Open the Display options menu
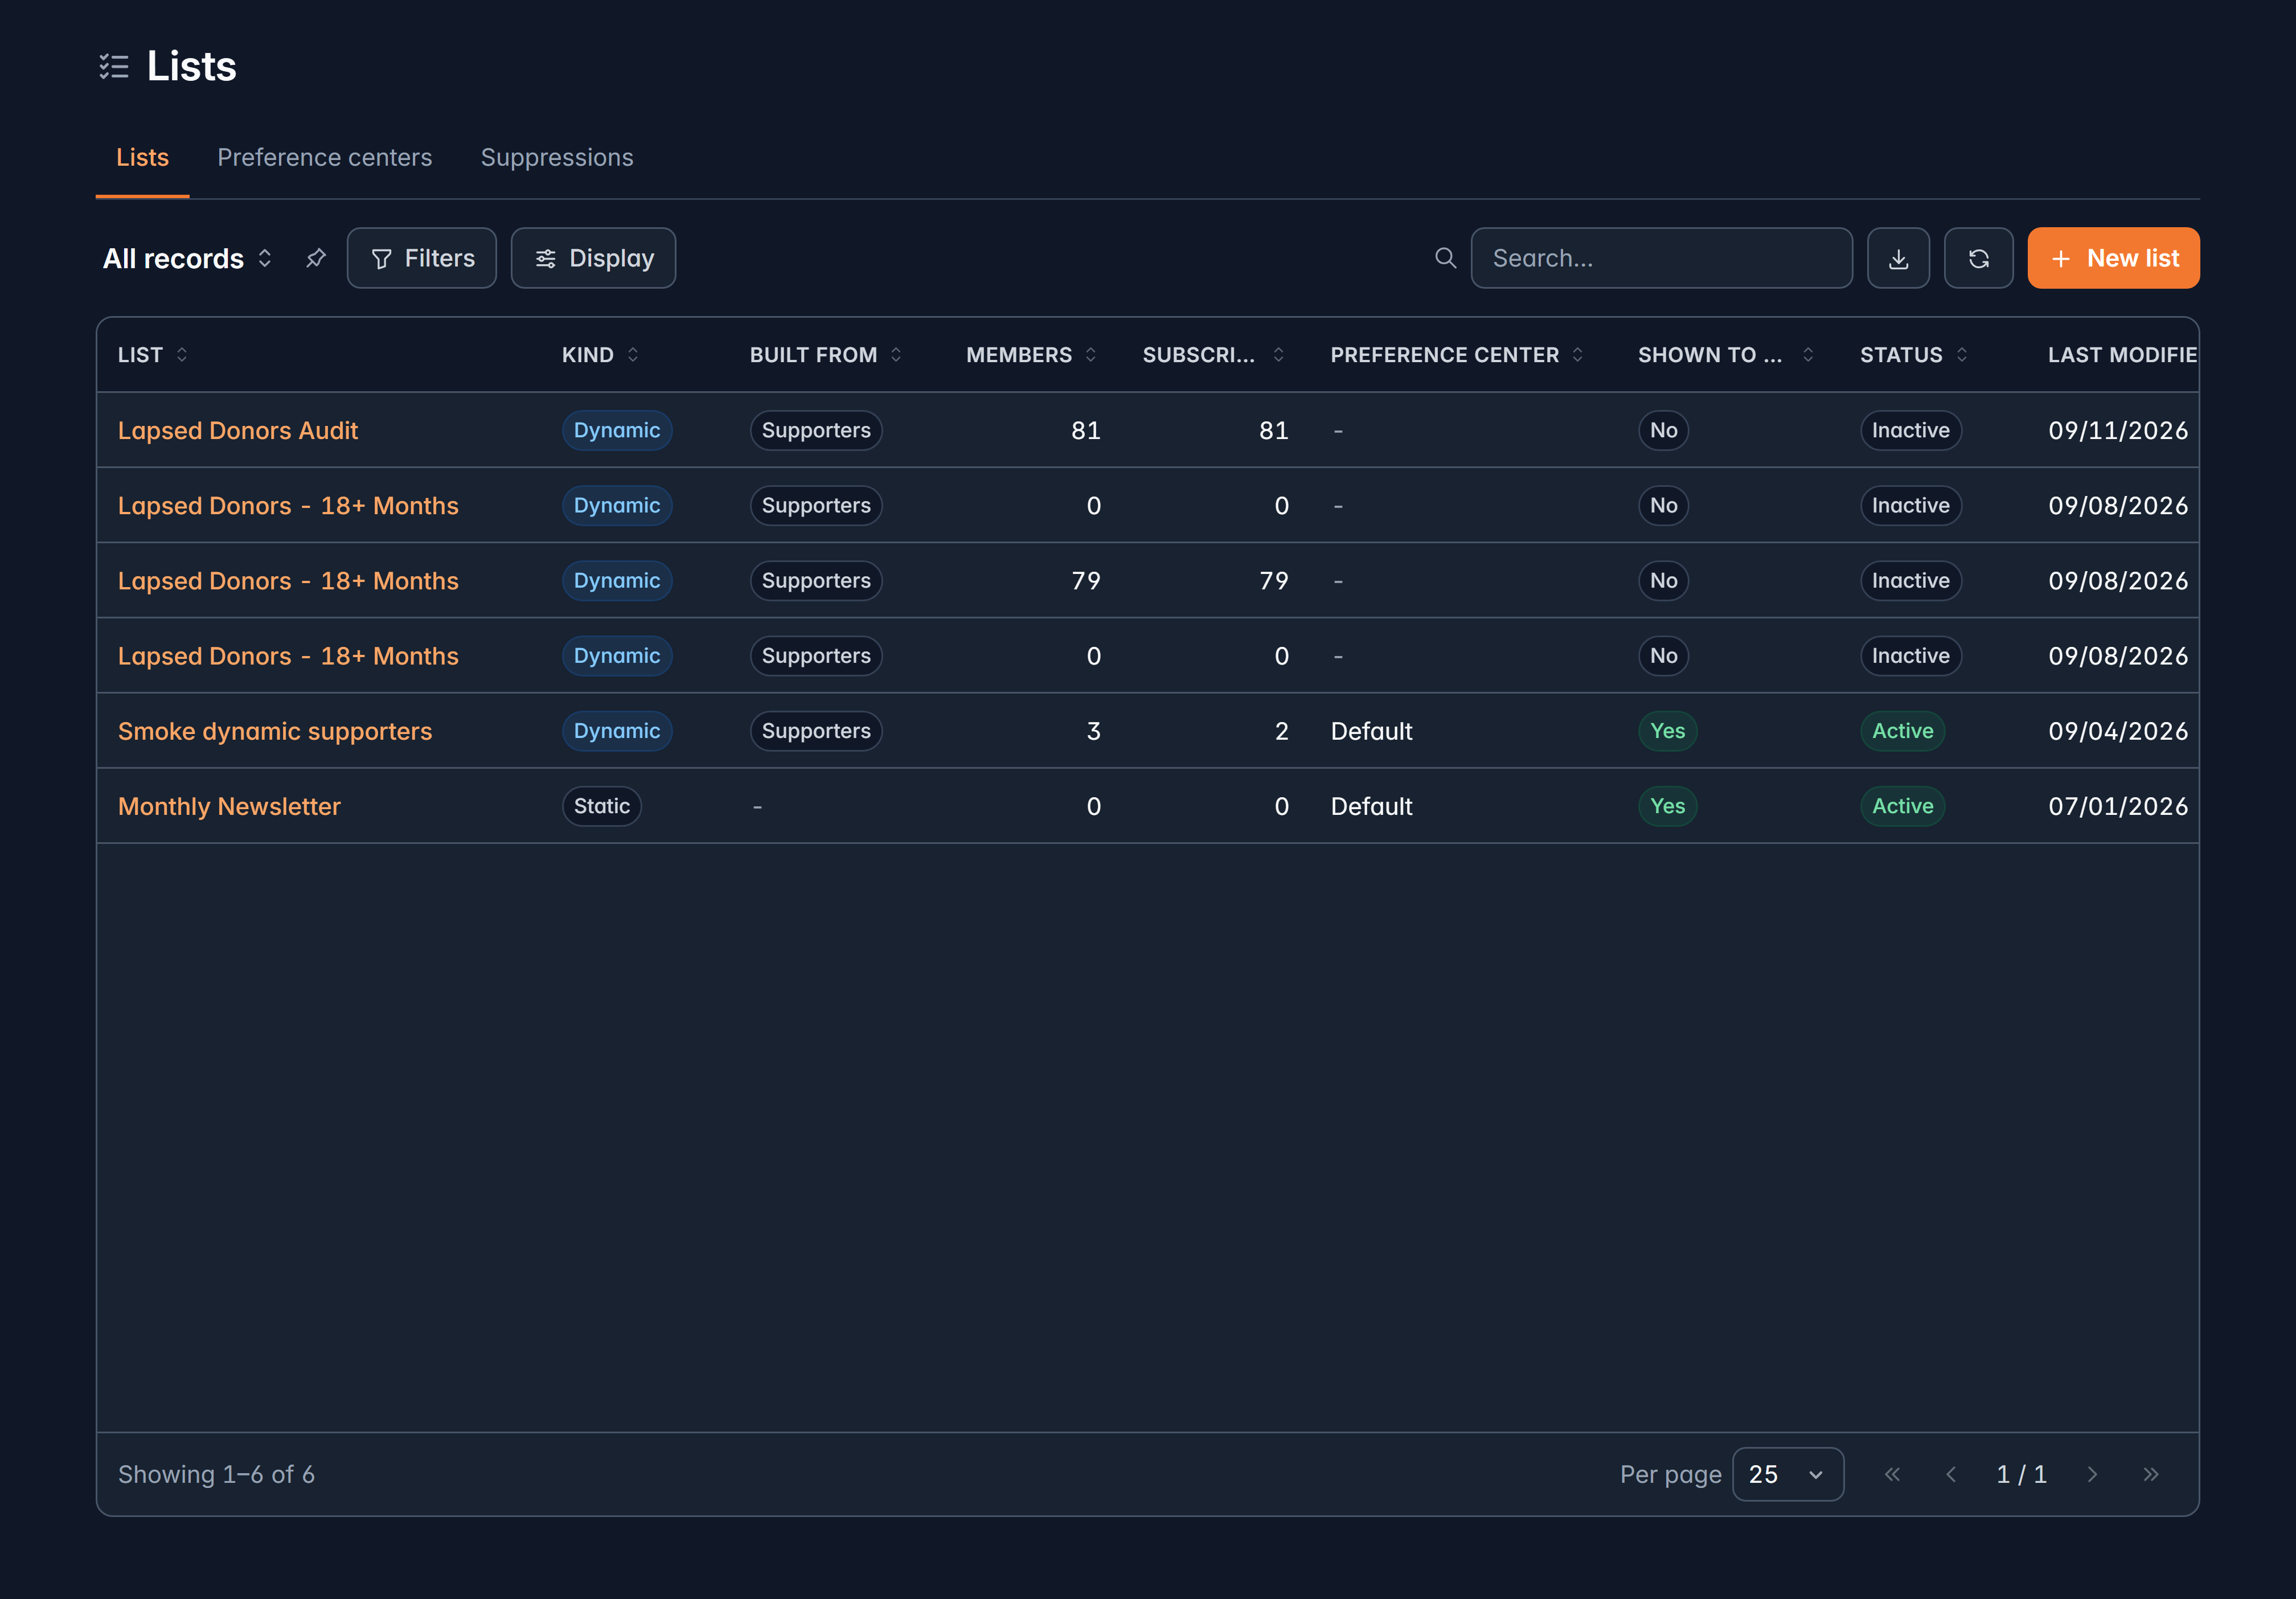2296x1599 pixels. [x=593, y=258]
